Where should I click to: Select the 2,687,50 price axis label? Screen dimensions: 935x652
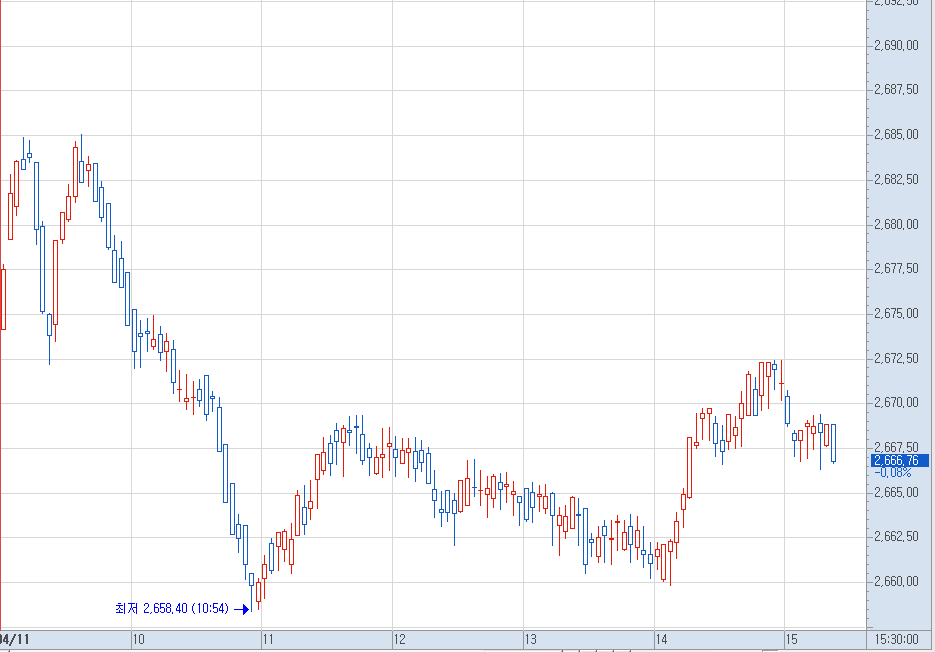(896, 89)
